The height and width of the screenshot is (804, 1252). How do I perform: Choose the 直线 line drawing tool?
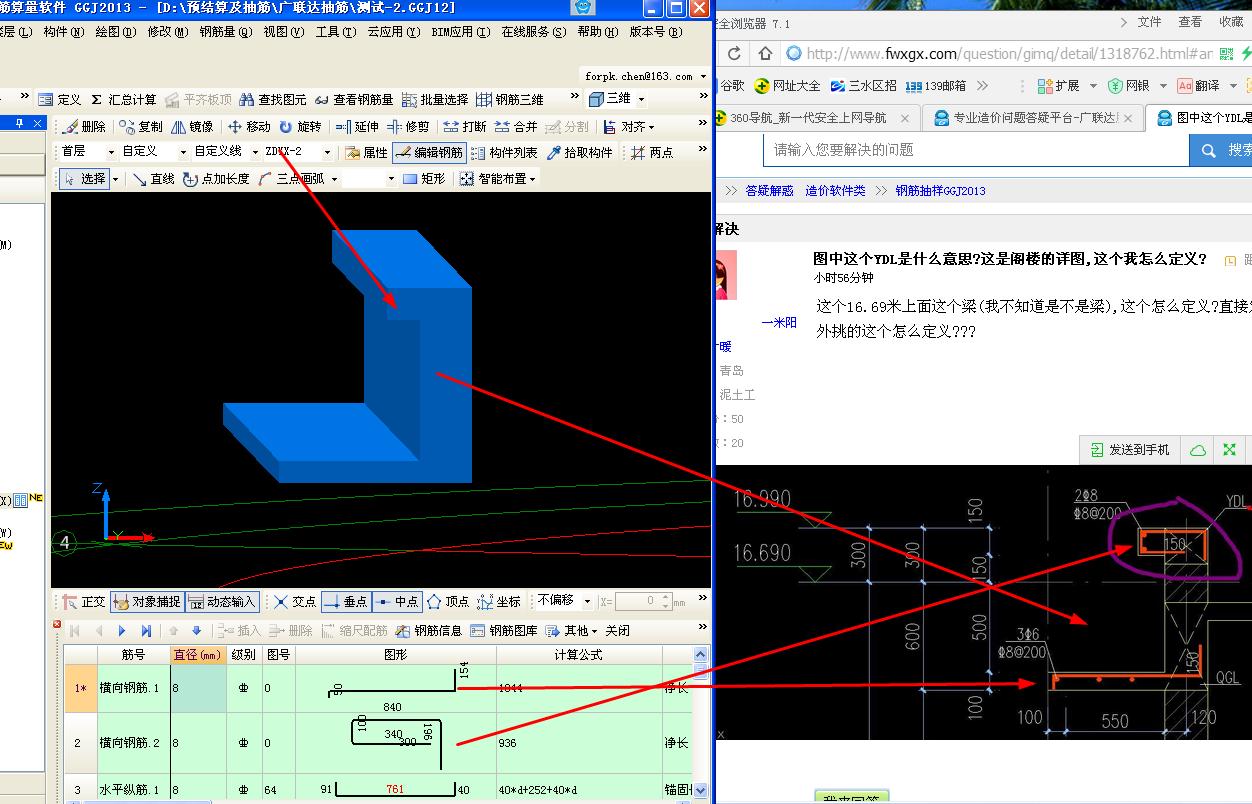point(154,179)
